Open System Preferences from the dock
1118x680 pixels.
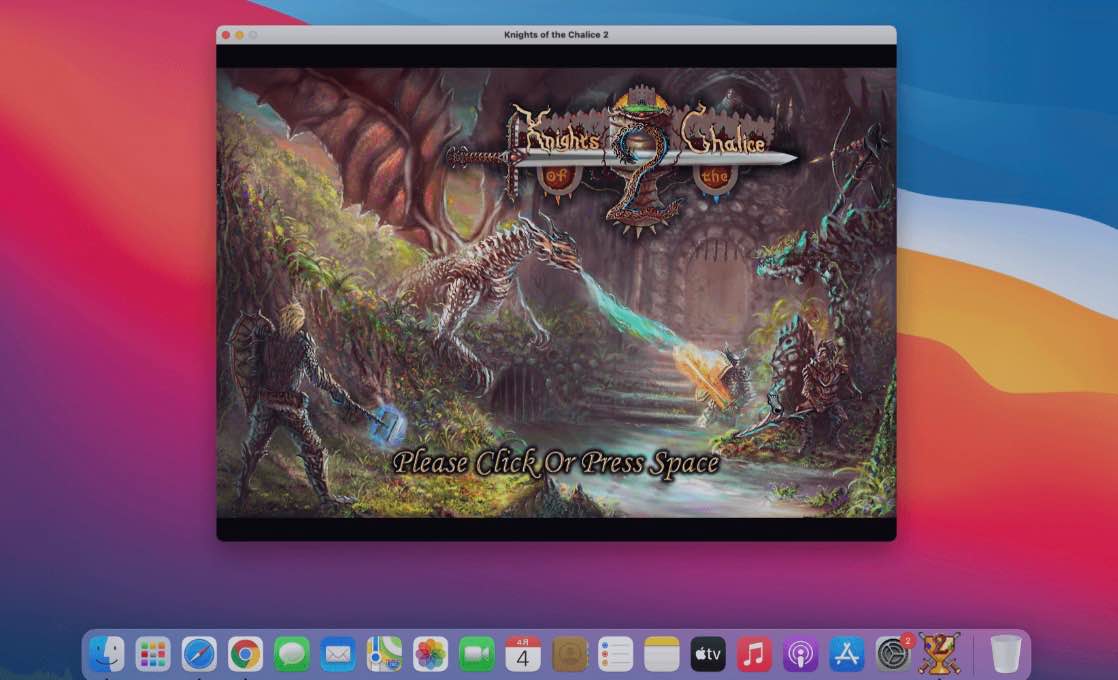(893, 654)
